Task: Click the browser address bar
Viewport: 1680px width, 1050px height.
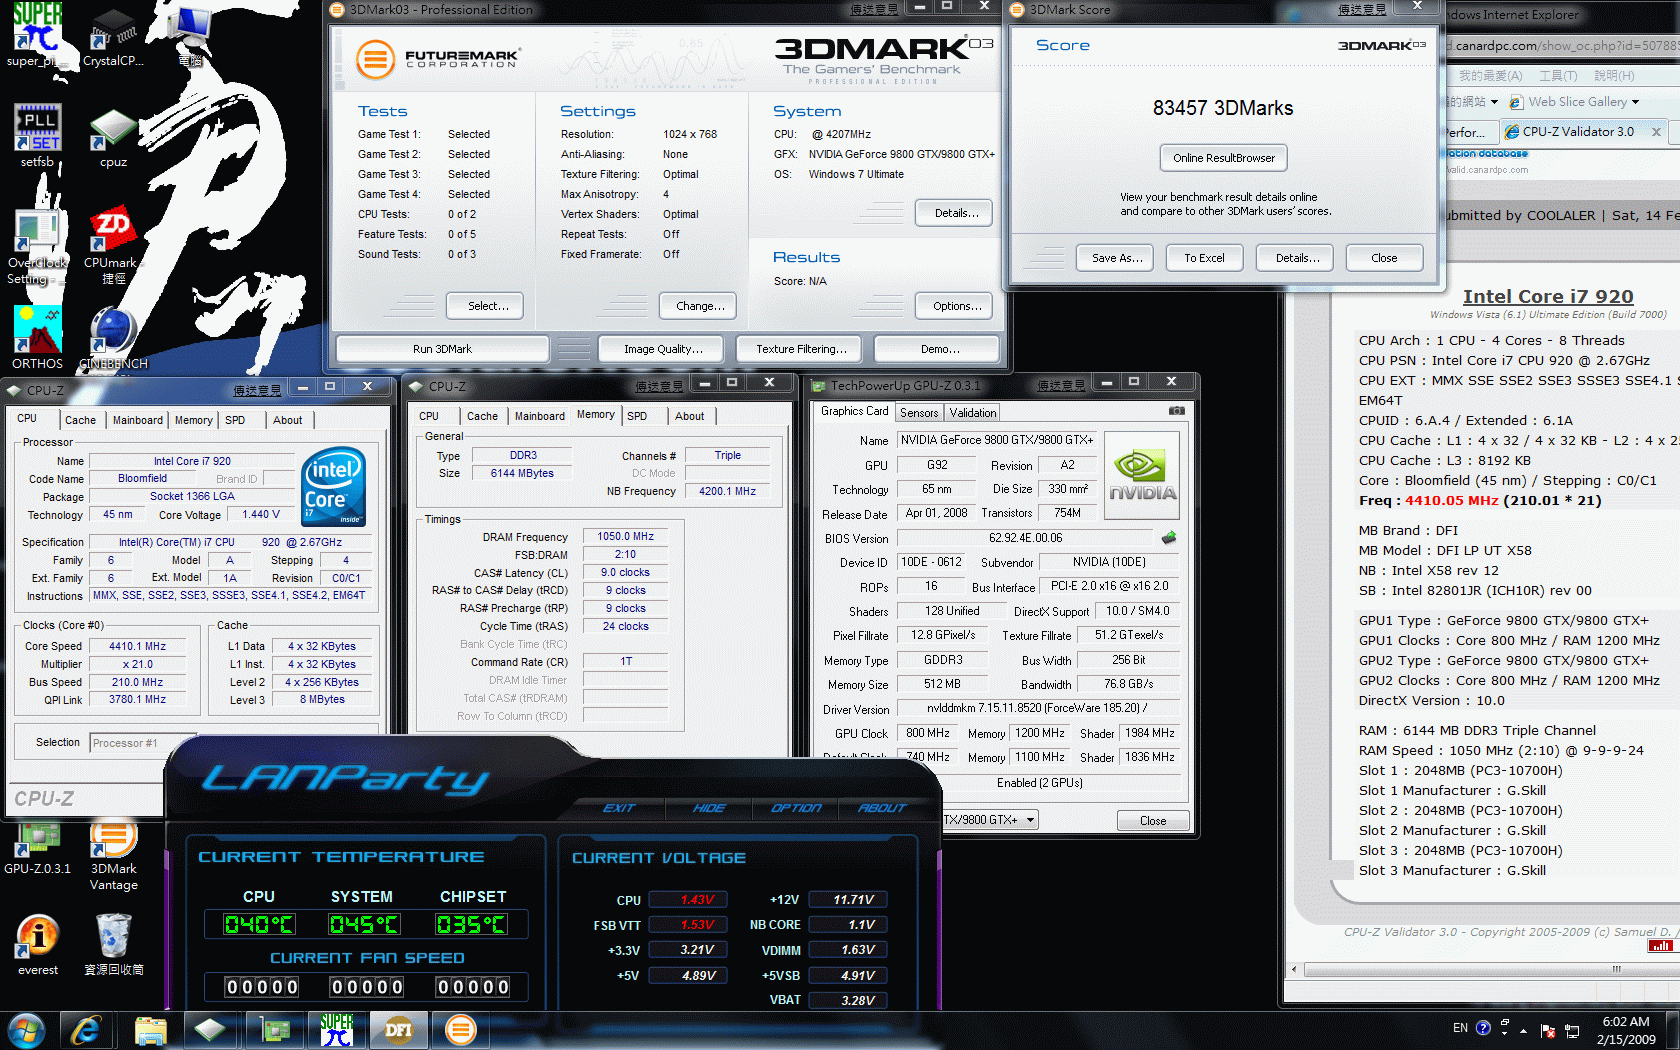Action: pyautogui.click(x=1562, y=45)
